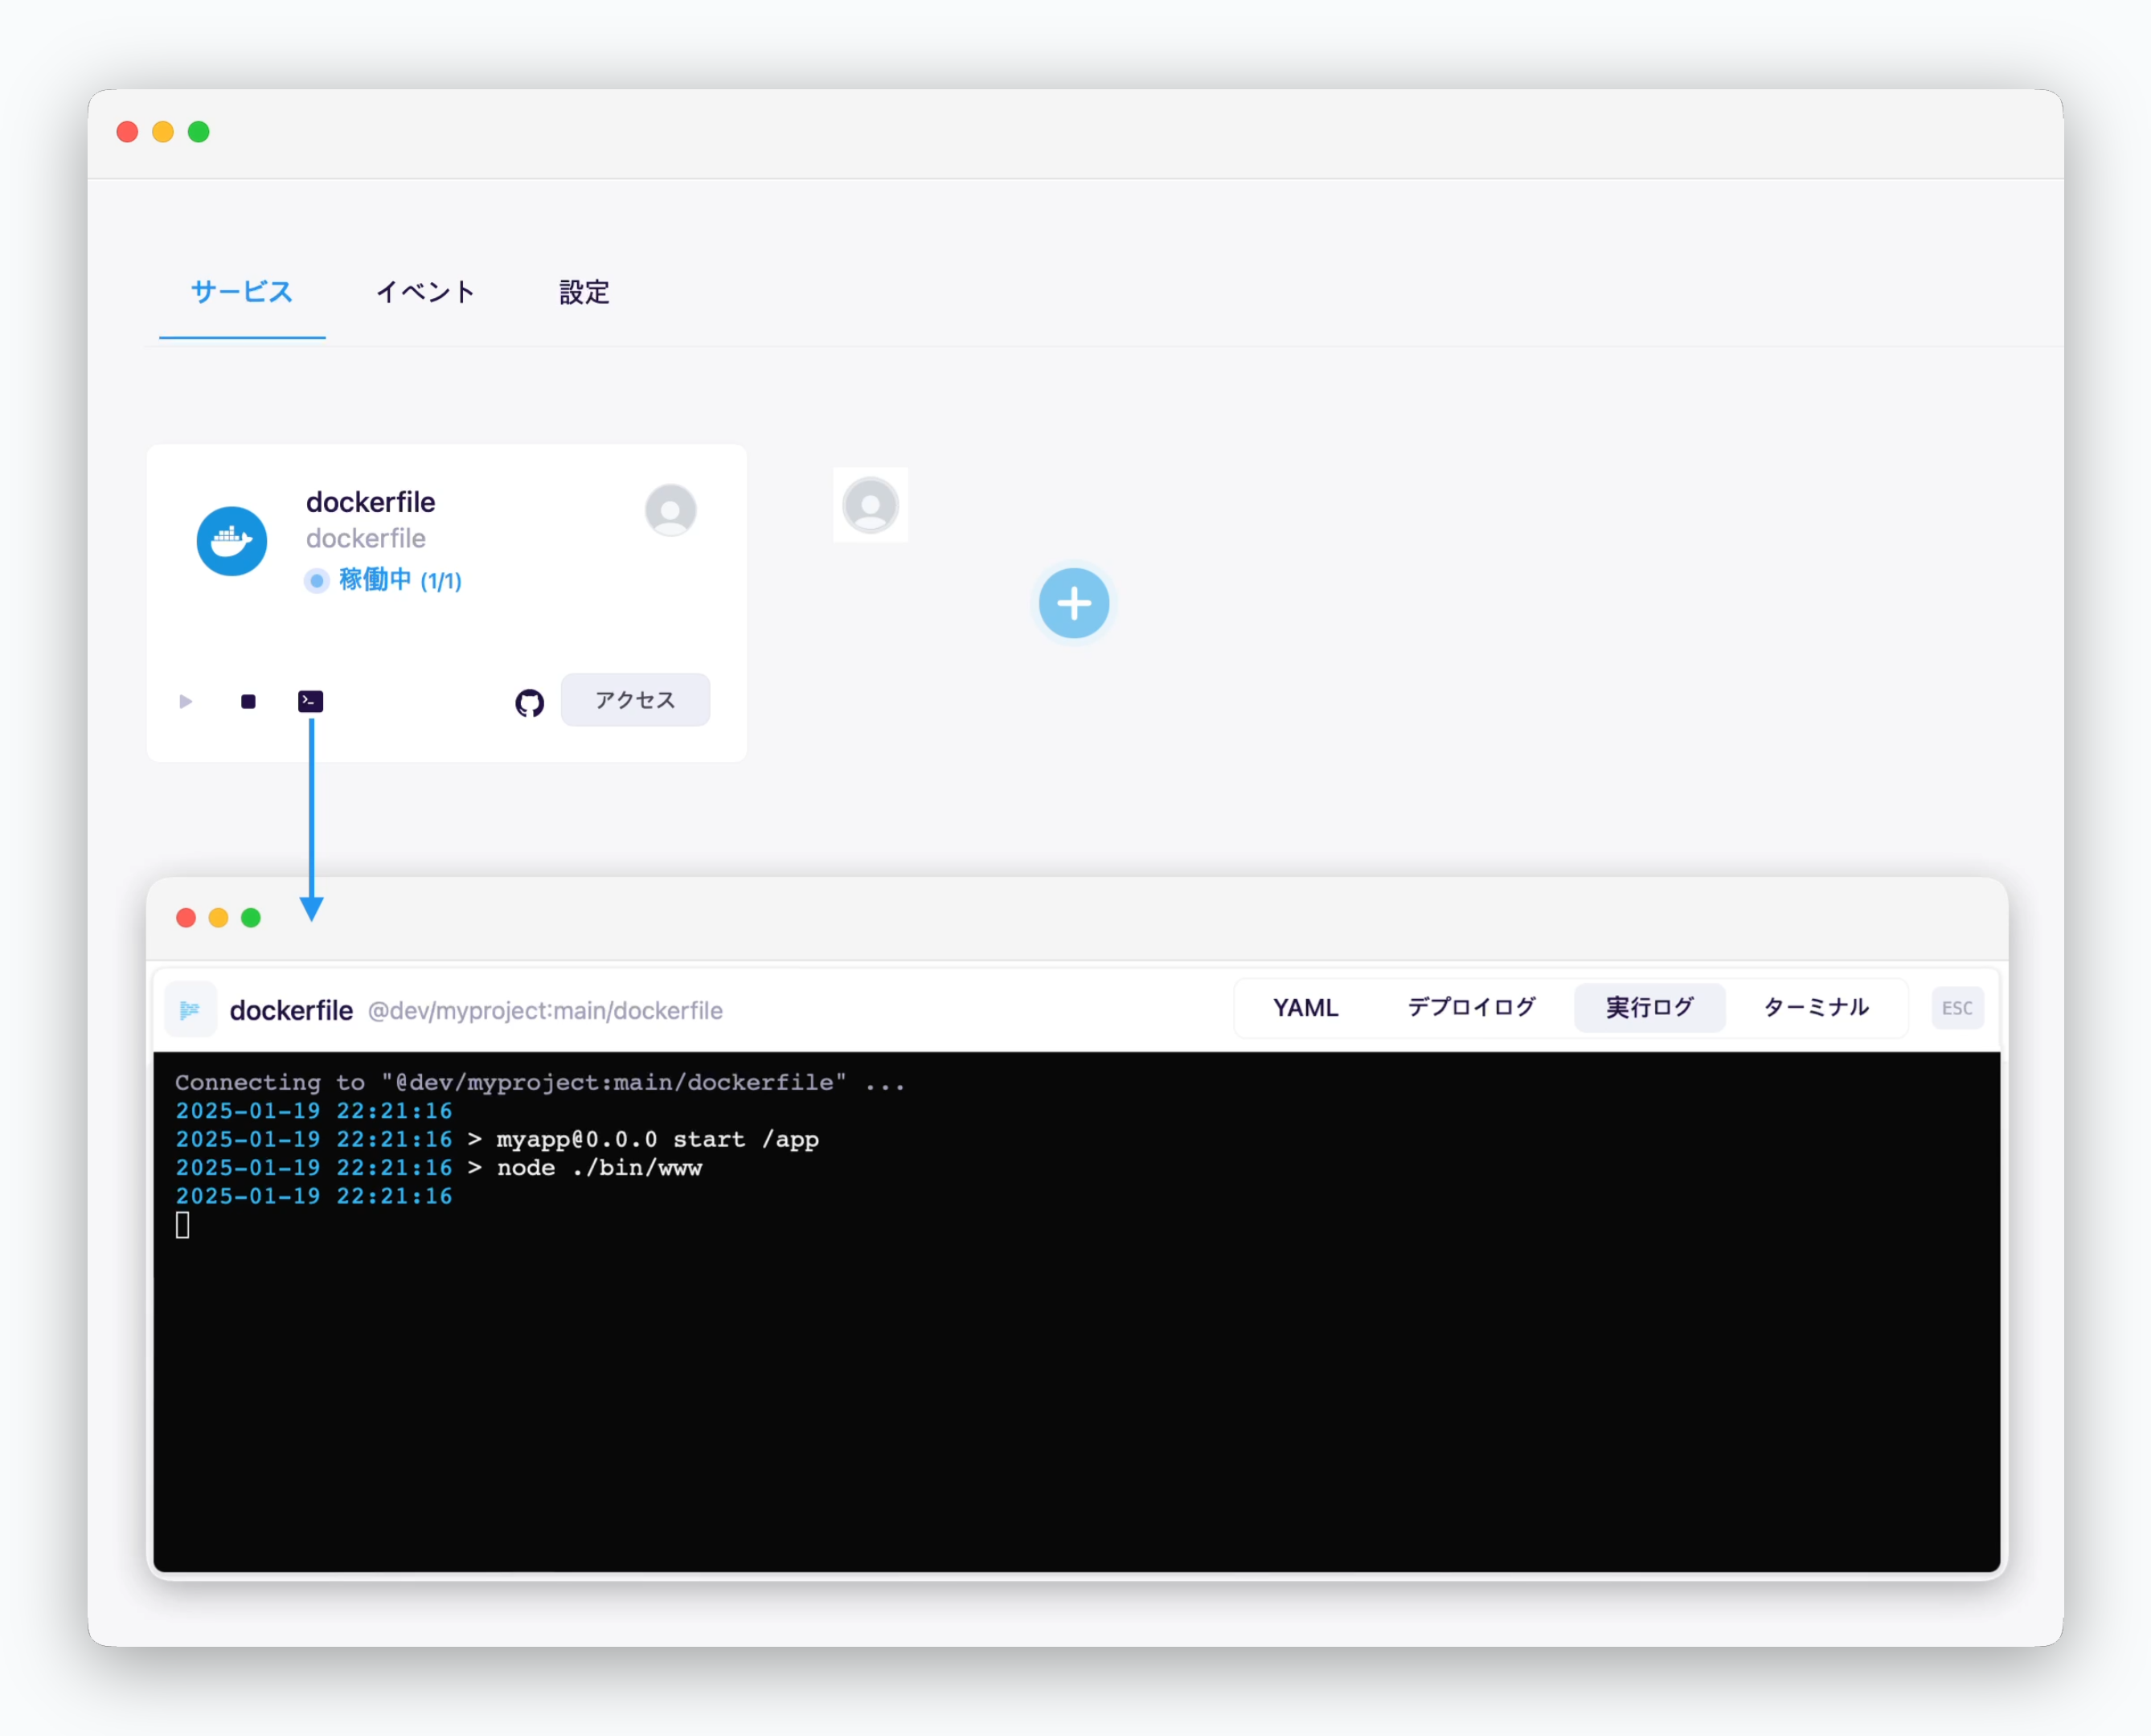Image resolution: width=2151 pixels, height=1736 pixels.
Task: Click the dockerfile name in log panel header
Action: pos(291,1010)
